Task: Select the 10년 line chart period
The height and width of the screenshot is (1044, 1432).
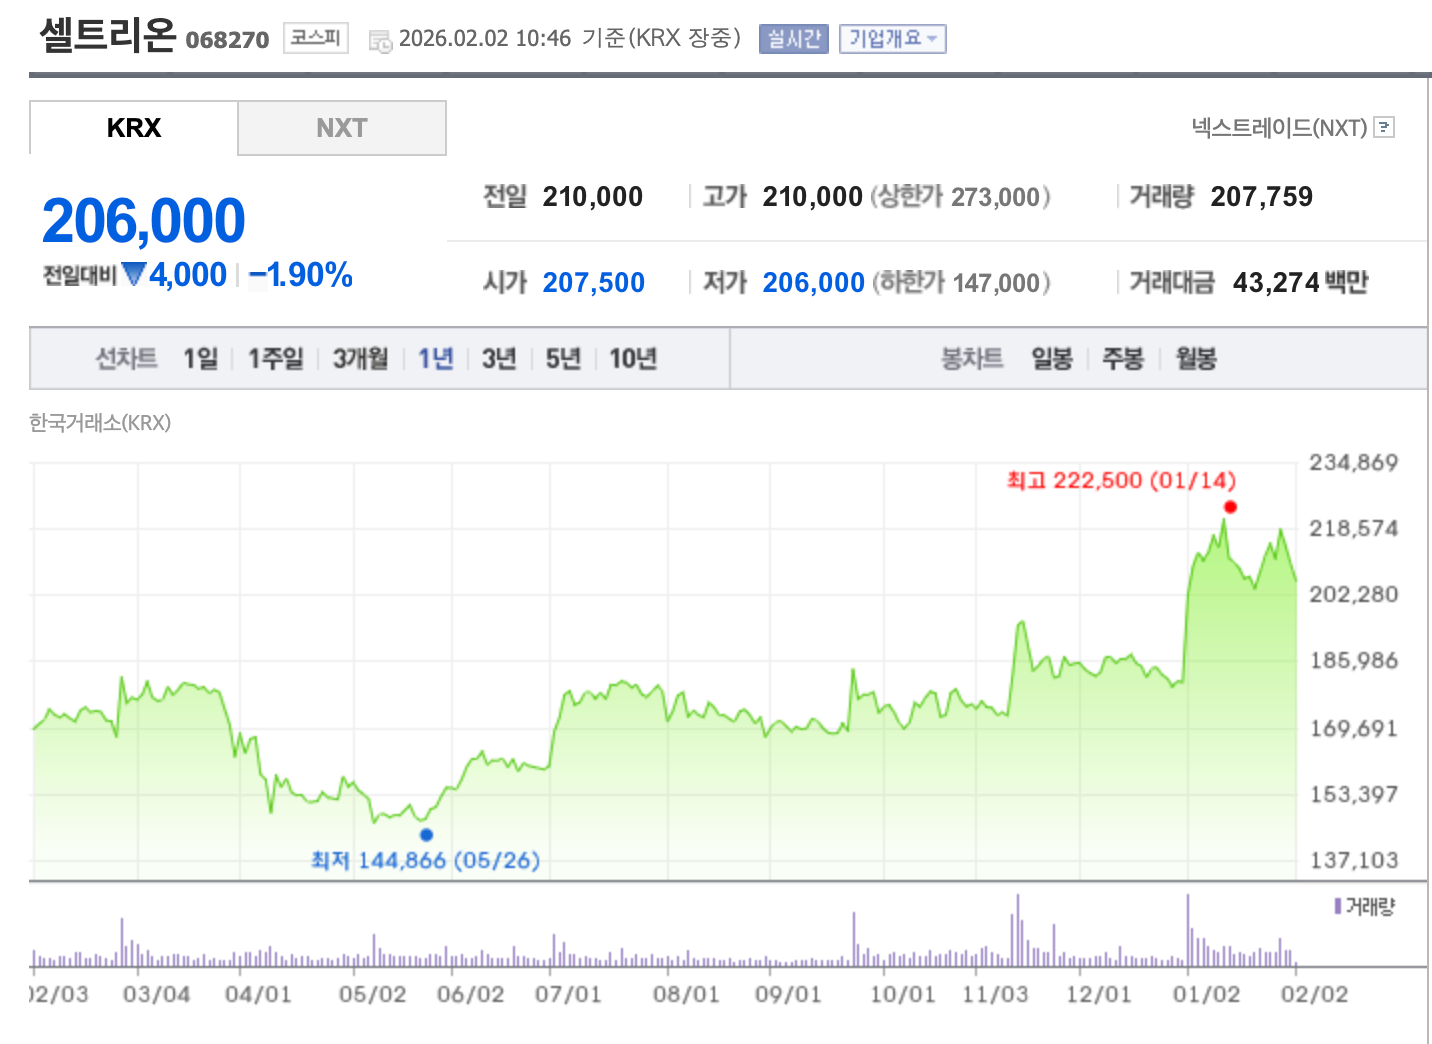Action: click(633, 358)
